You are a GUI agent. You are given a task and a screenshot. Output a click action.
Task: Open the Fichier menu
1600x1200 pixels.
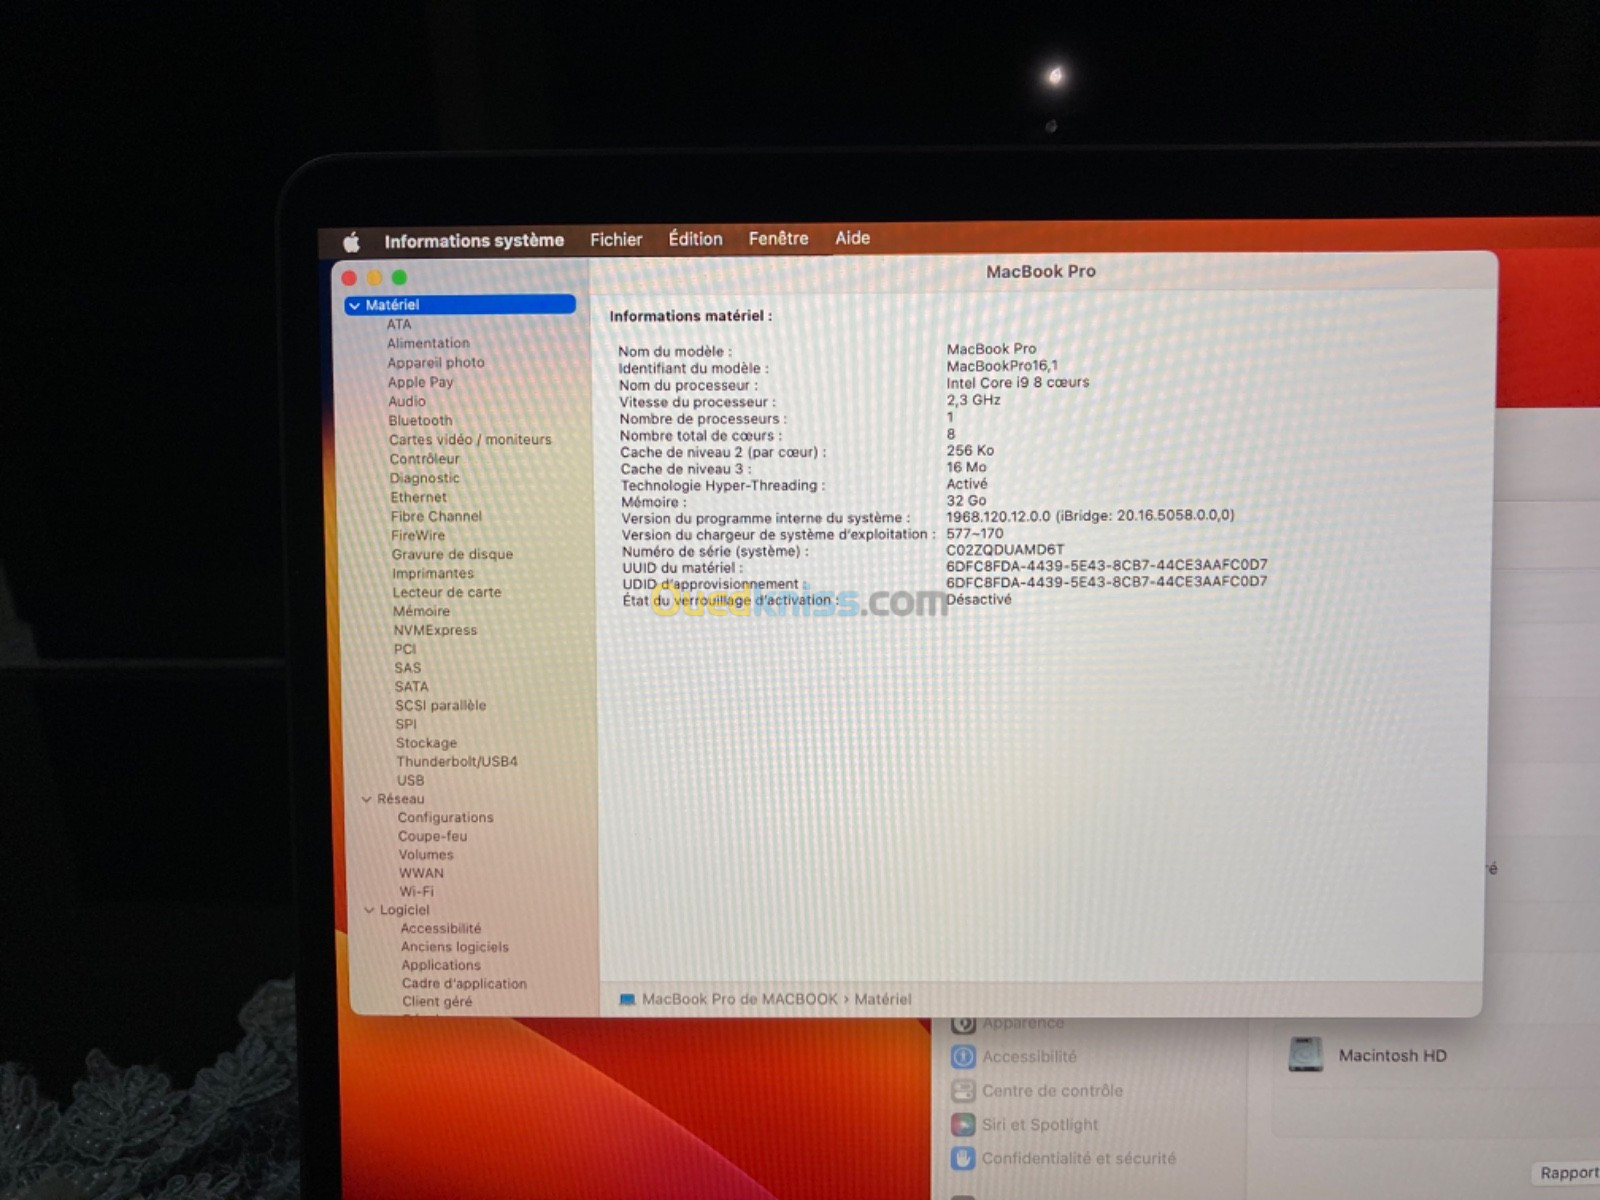[616, 240]
